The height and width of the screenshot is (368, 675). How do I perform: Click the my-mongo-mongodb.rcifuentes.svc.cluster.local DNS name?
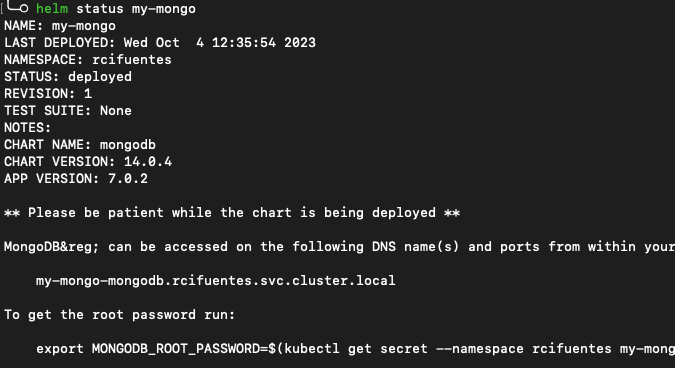pos(216,281)
